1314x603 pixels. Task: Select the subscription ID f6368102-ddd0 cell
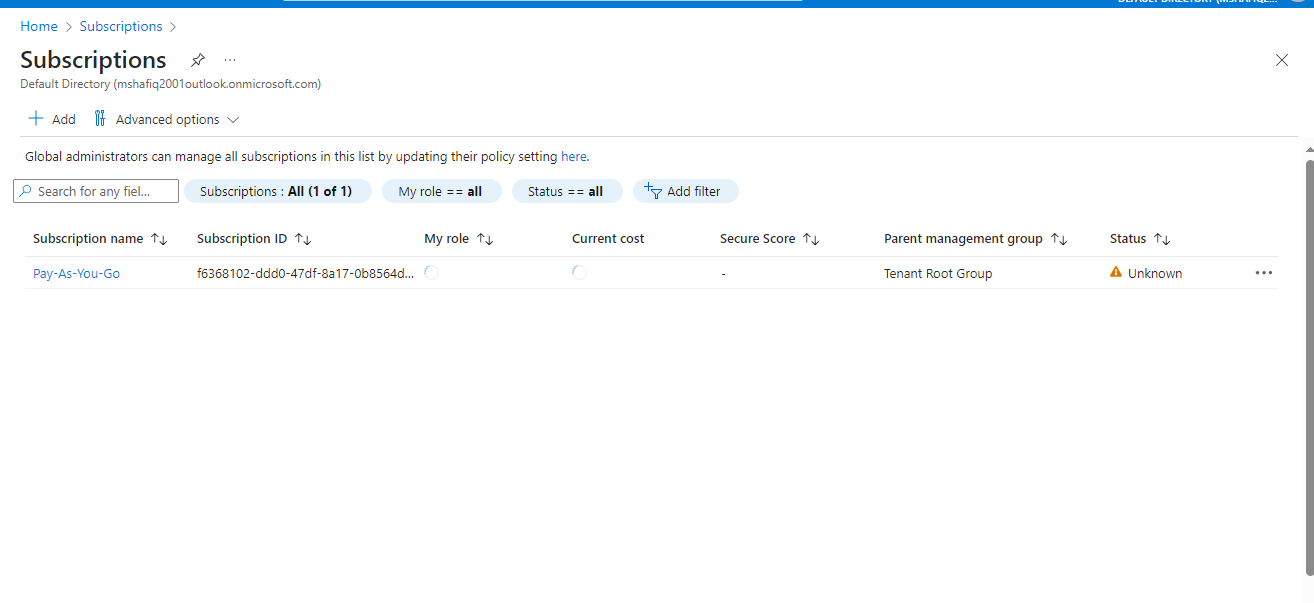point(305,273)
